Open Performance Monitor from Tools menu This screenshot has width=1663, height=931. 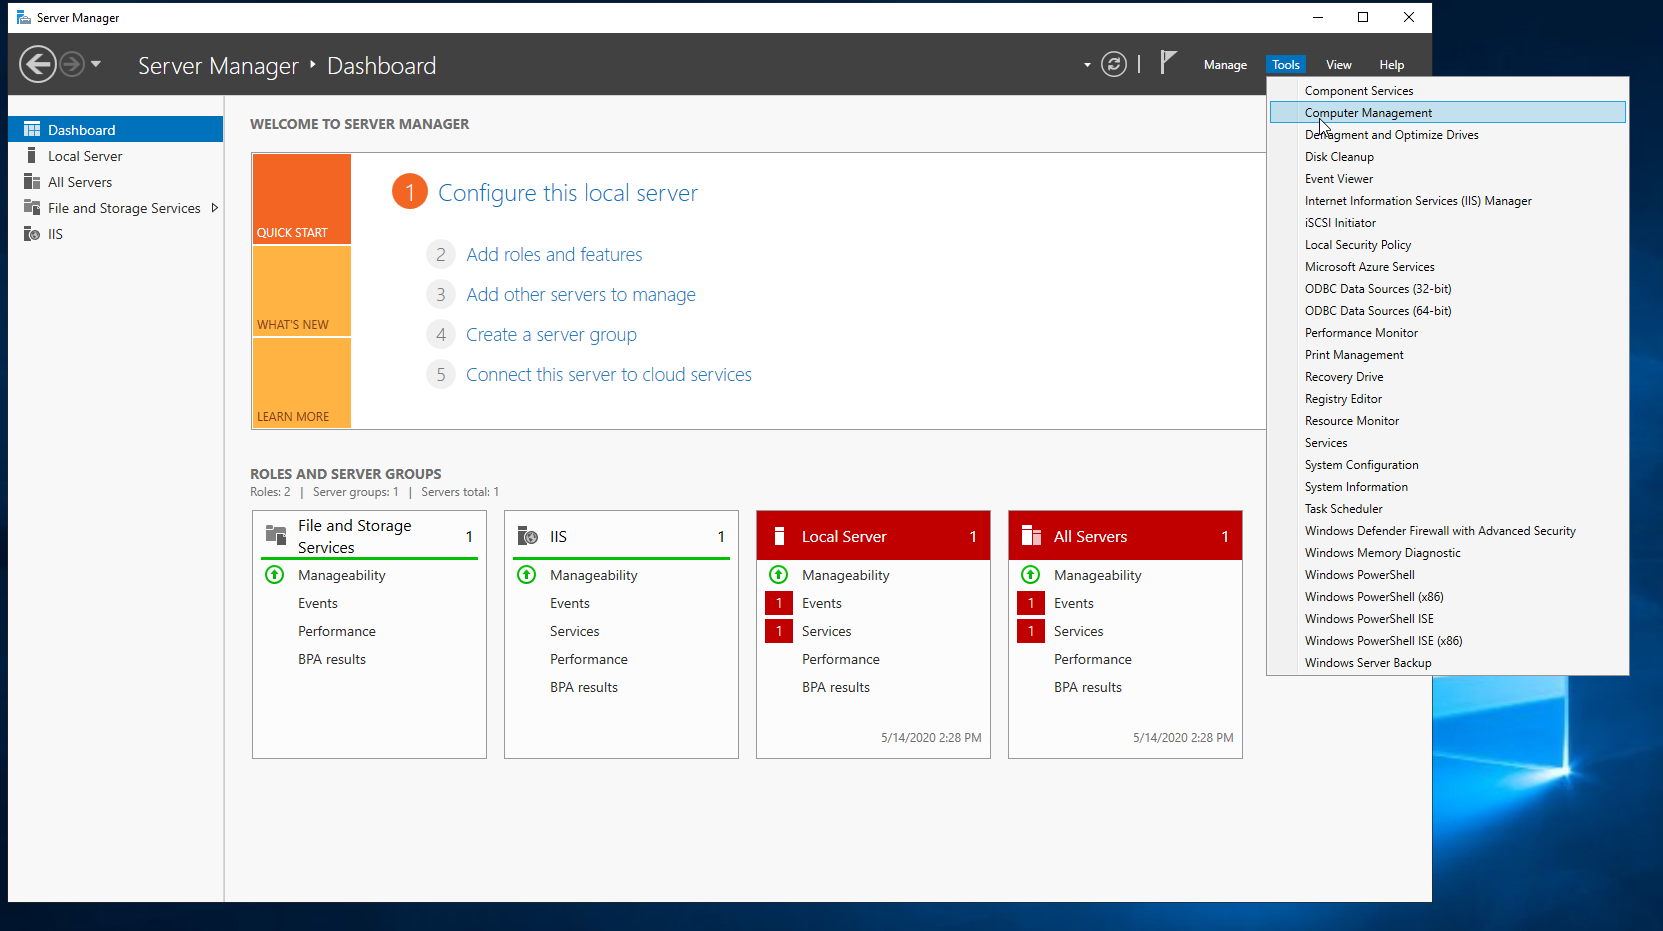click(1447, 333)
